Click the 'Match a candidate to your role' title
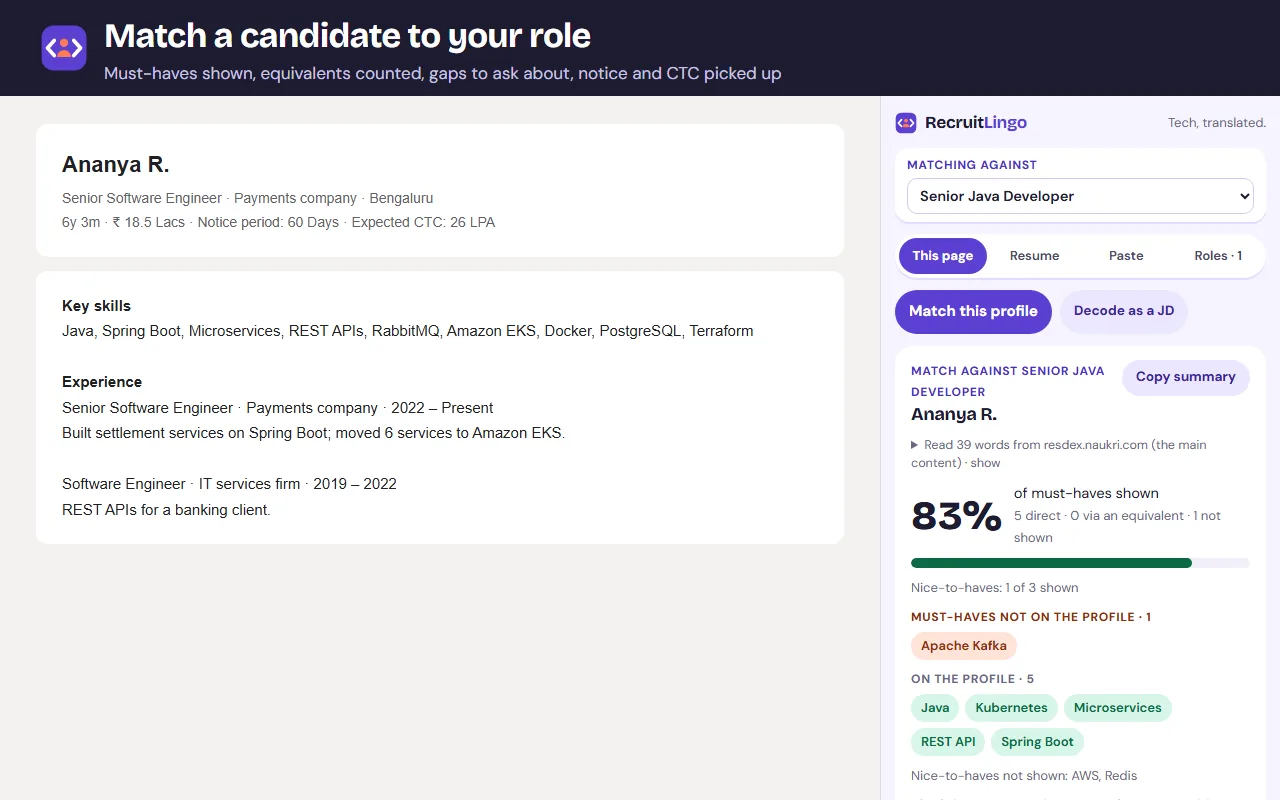This screenshot has width=1280, height=800. click(347, 36)
